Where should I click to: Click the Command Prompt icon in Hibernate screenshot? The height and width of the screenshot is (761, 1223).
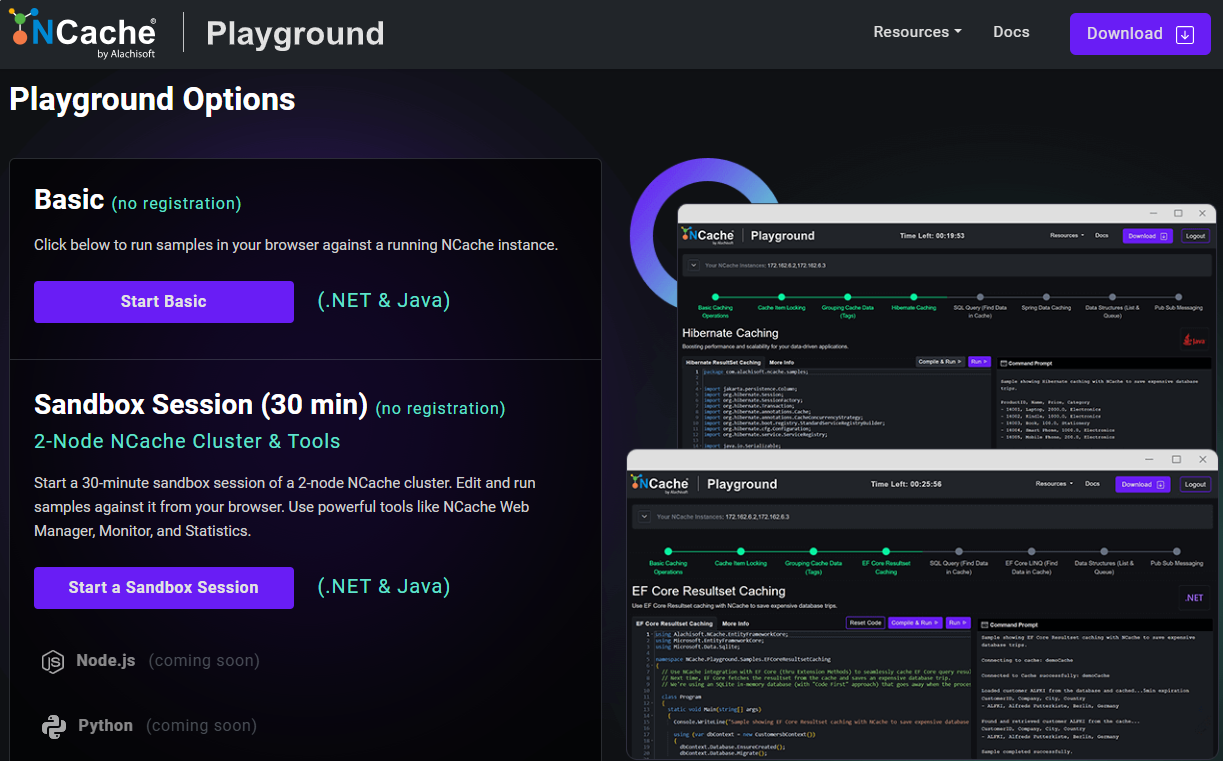1003,363
